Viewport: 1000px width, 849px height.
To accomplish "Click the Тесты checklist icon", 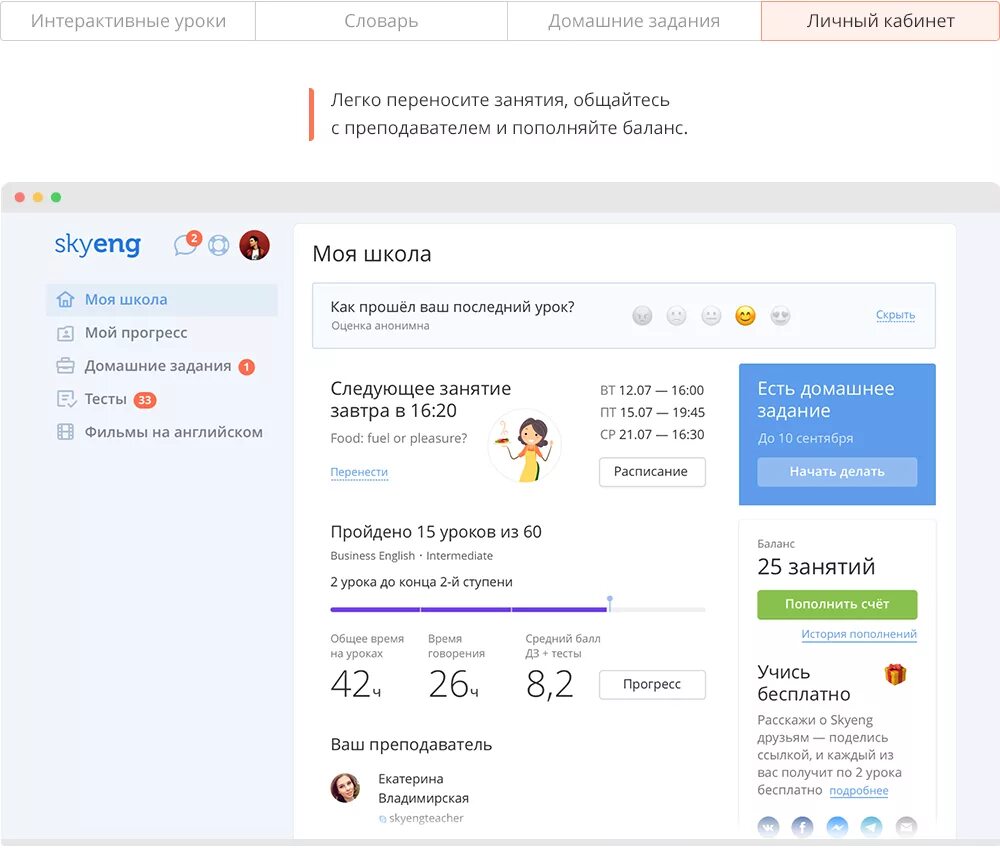I will click(66, 399).
